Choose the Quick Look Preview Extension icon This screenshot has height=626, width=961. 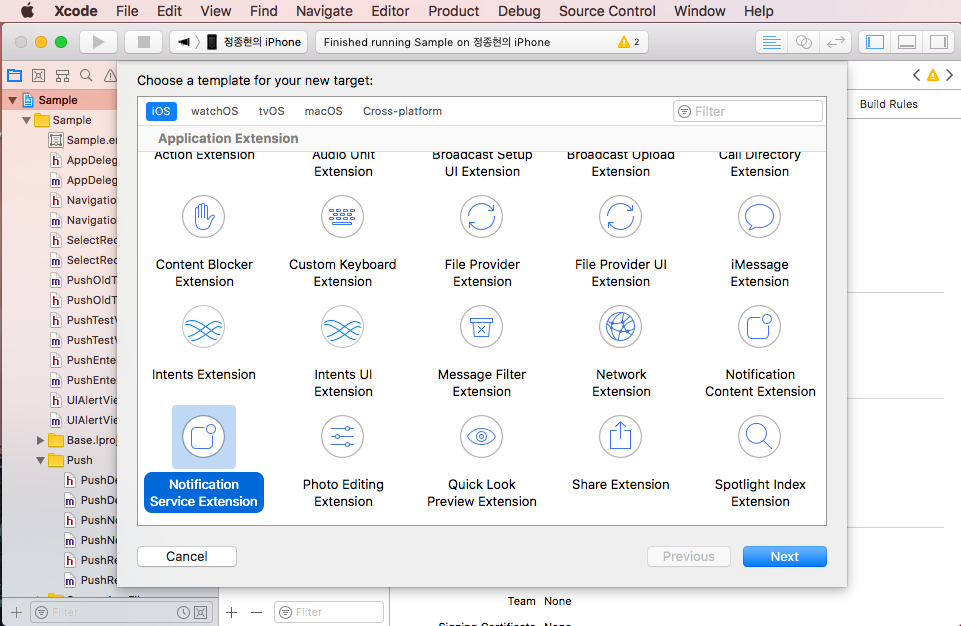coord(482,437)
